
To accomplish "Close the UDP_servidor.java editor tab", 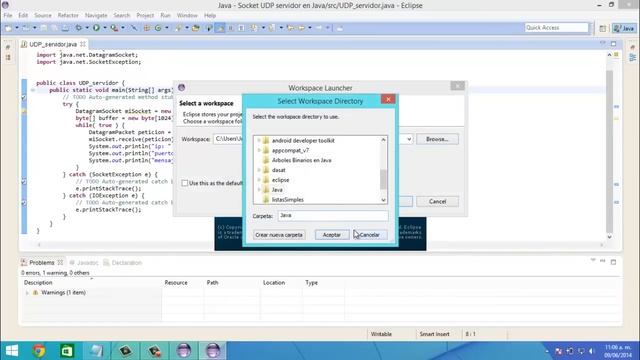I will (83, 44).
